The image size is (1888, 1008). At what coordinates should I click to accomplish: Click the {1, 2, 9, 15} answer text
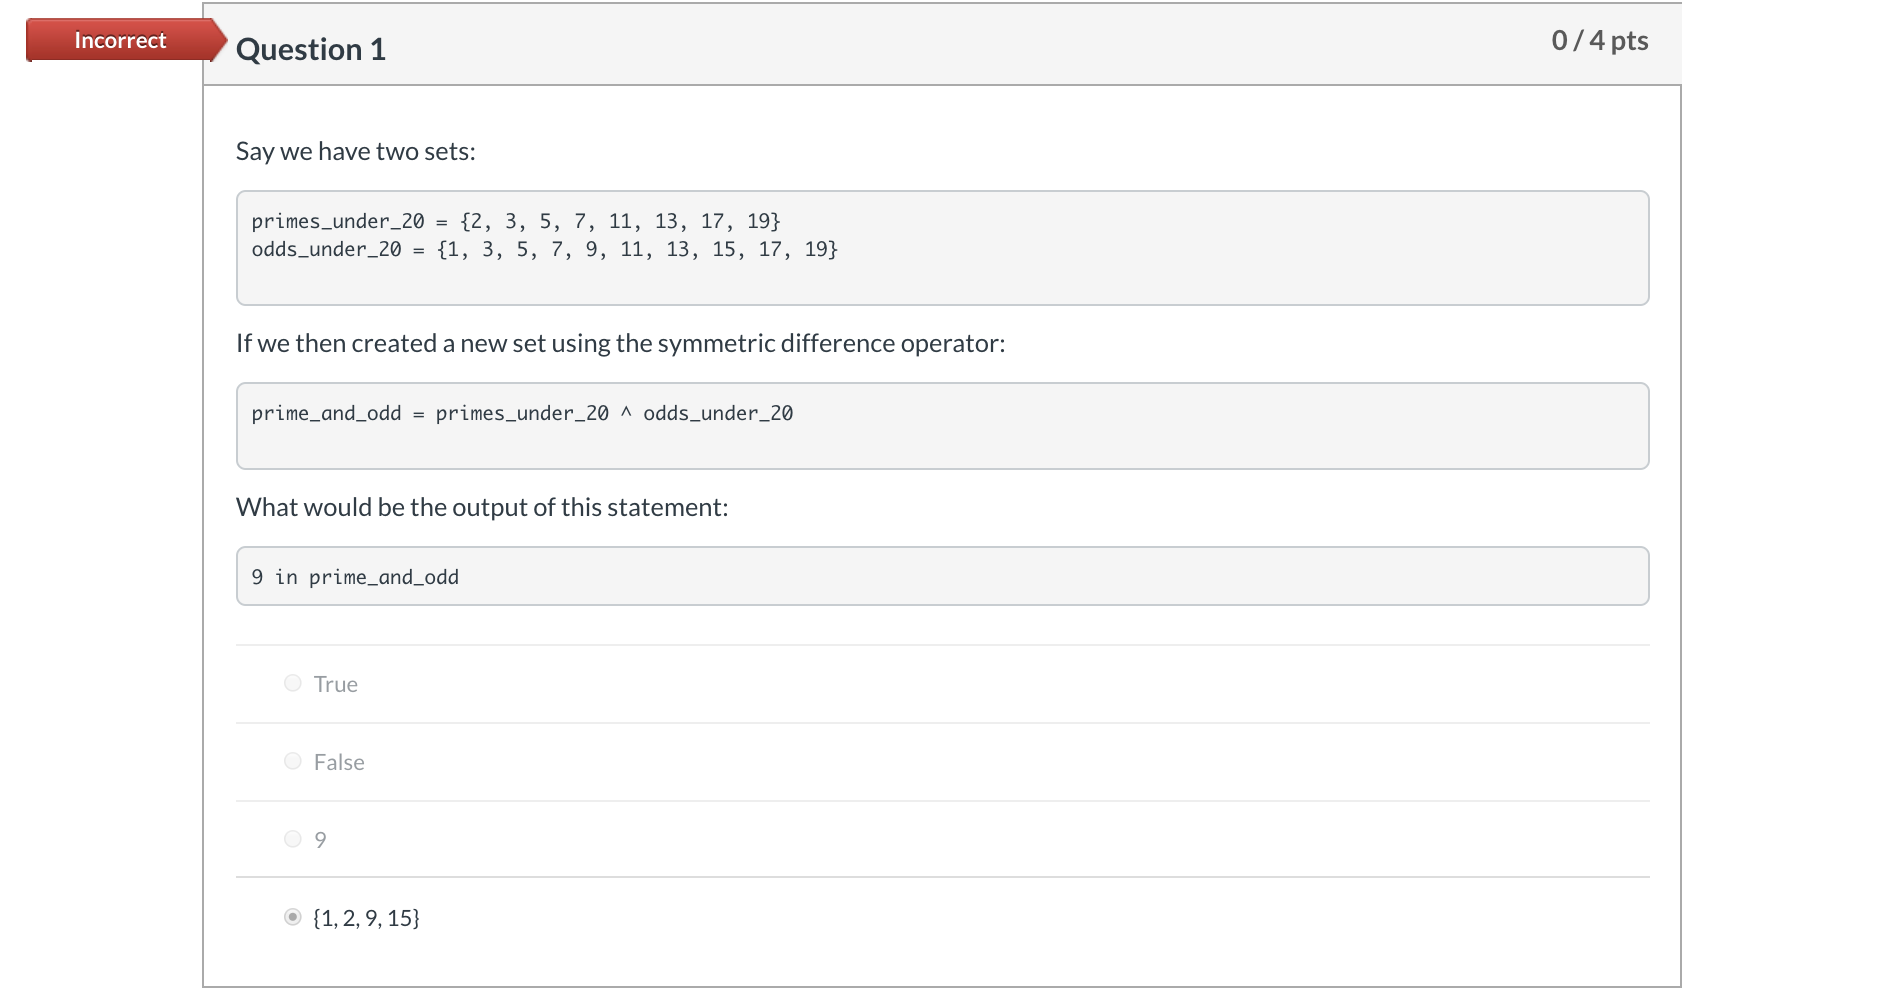click(x=367, y=918)
